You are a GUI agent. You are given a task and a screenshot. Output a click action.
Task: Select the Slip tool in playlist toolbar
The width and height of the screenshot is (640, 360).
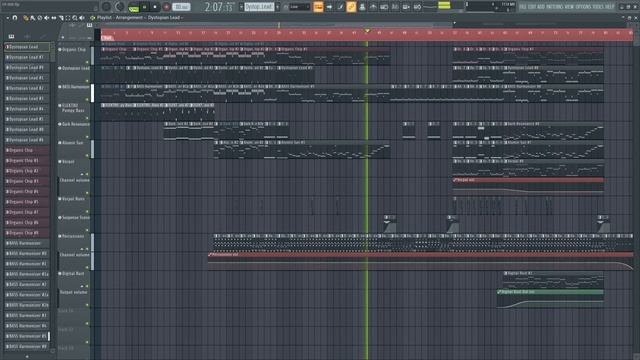[x=53, y=18]
